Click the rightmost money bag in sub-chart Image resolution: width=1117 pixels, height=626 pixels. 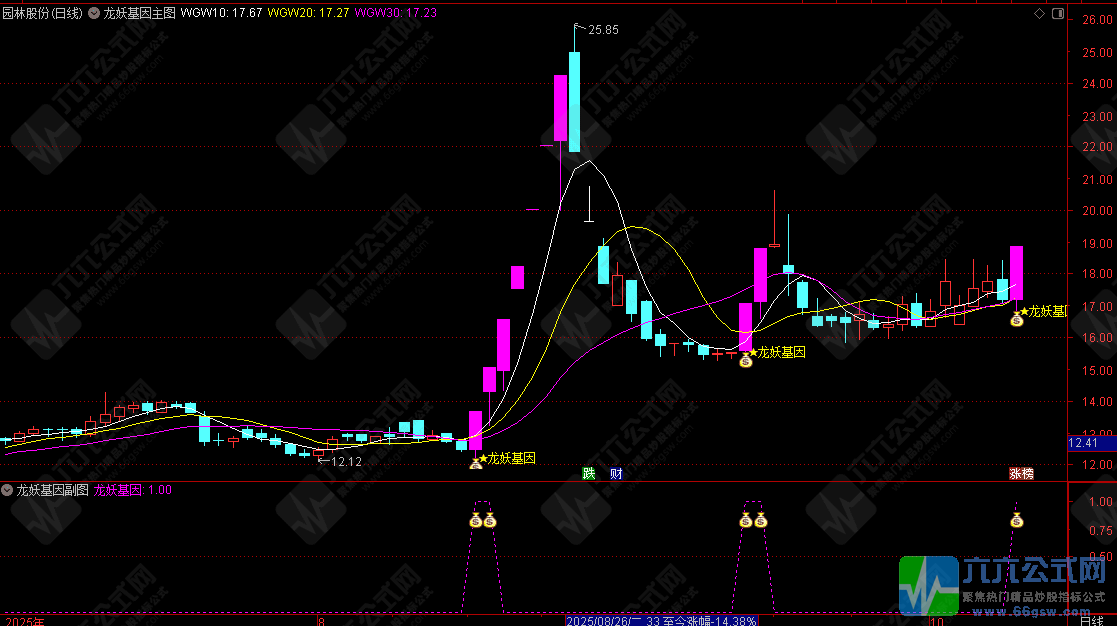(1017, 519)
